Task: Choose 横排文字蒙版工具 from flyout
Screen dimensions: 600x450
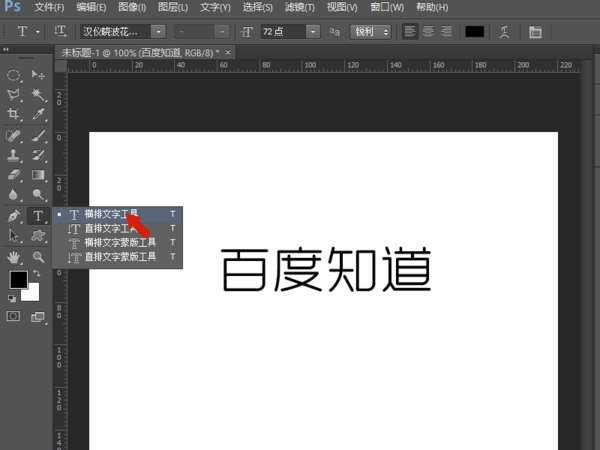Action: 117,243
